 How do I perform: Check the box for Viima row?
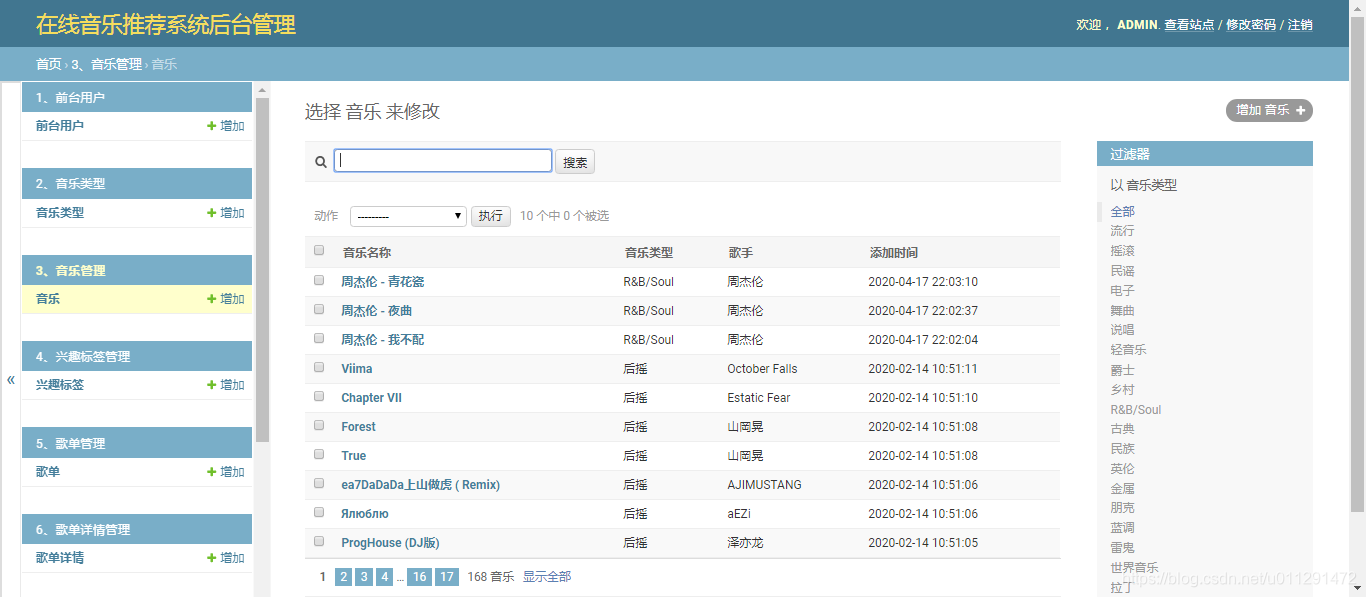(x=319, y=367)
